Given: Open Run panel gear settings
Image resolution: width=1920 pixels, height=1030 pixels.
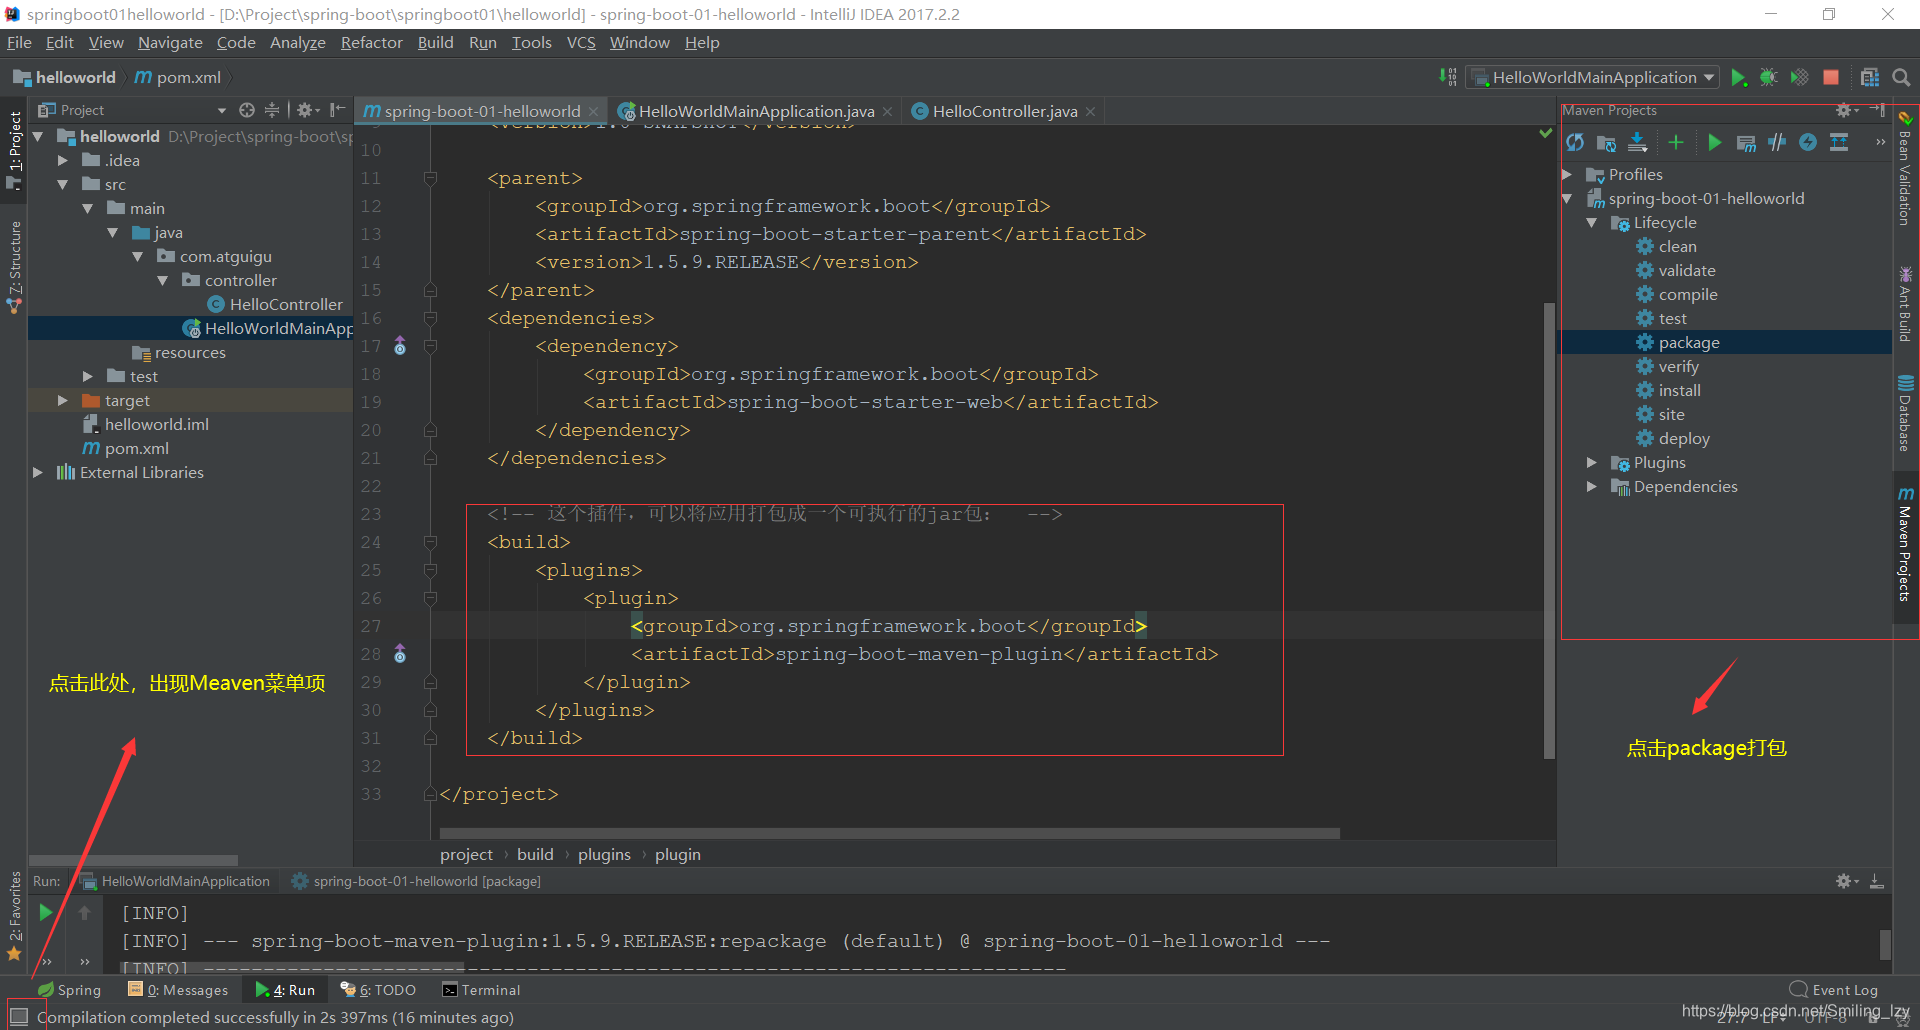Looking at the screenshot, I should (1846, 881).
